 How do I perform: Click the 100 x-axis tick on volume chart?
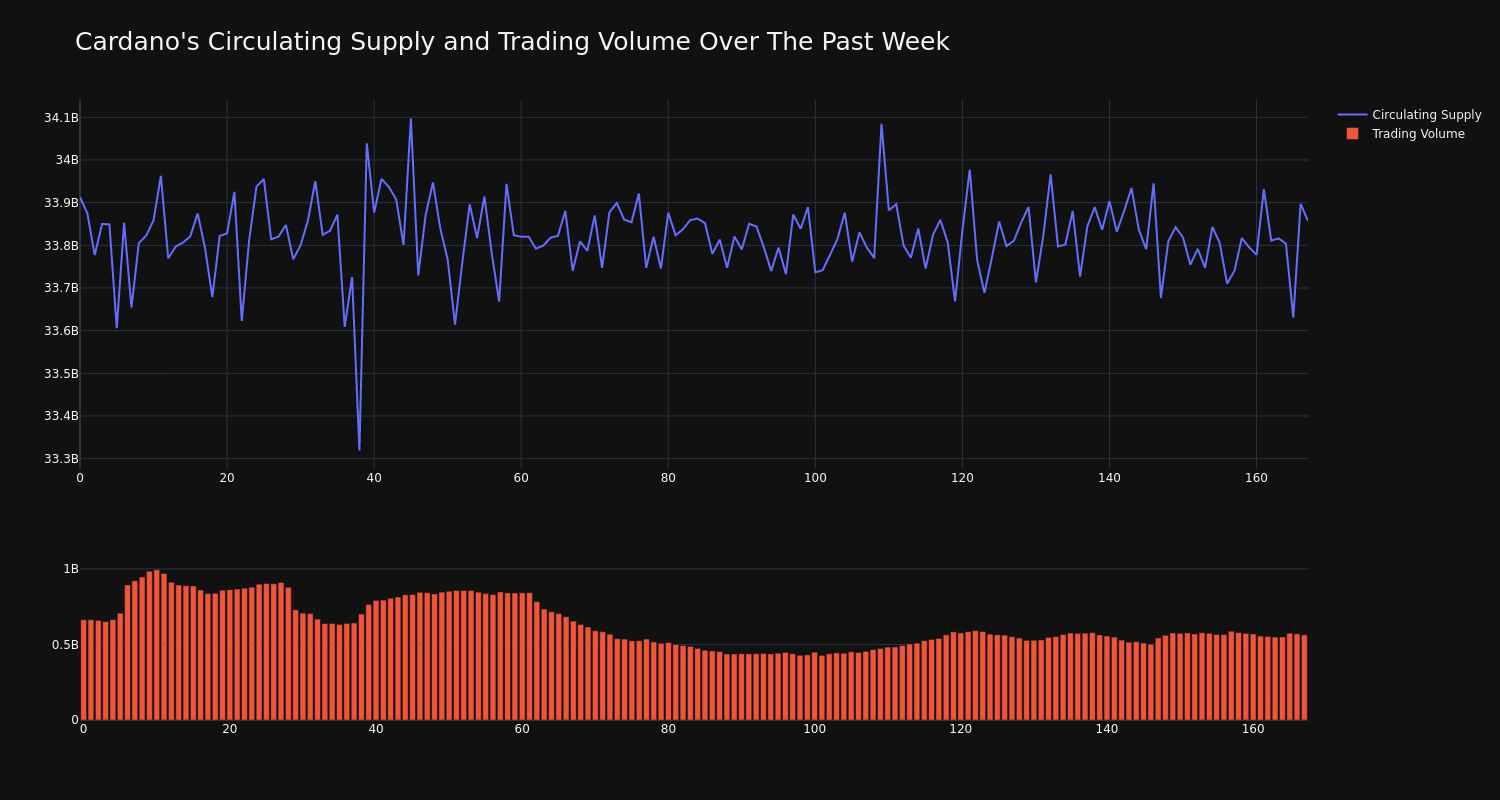click(815, 729)
